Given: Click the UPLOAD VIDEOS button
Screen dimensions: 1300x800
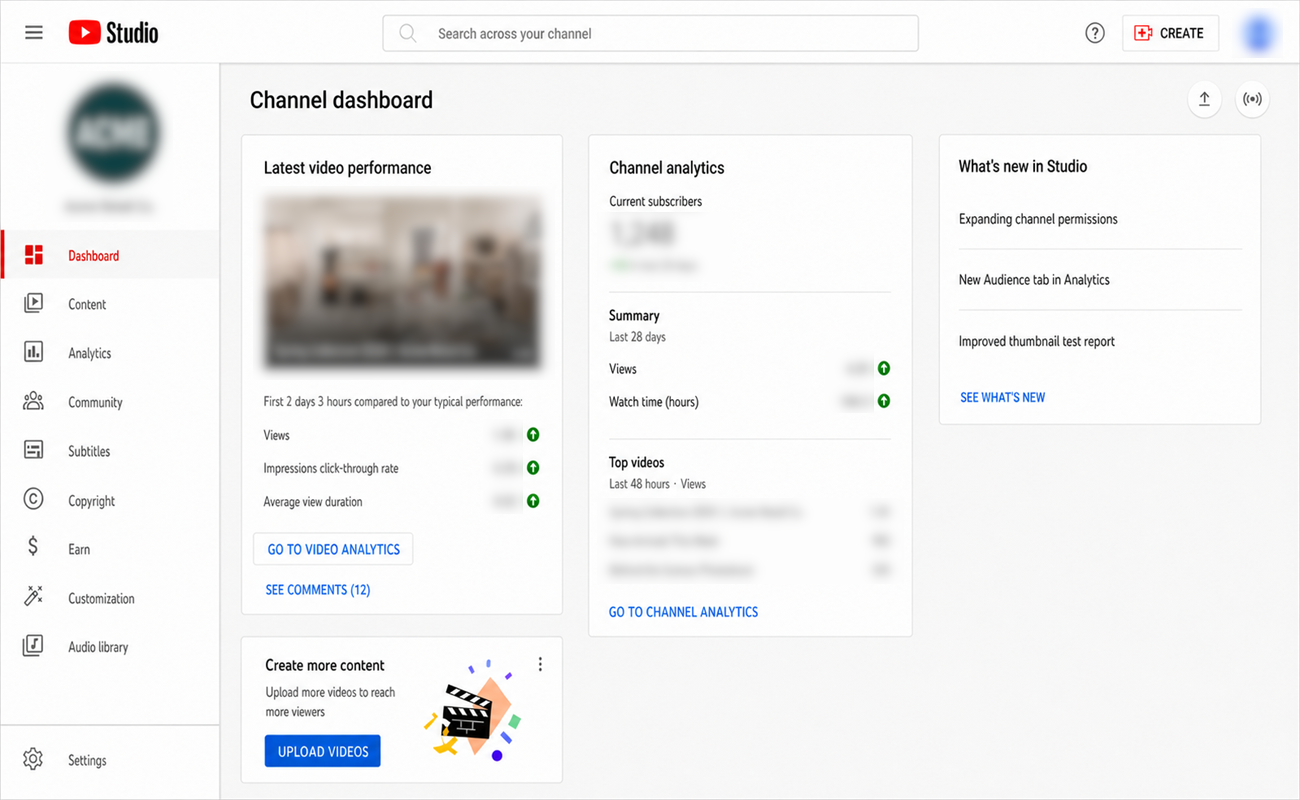Looking at the screenshot, I should tap(323, 751).
